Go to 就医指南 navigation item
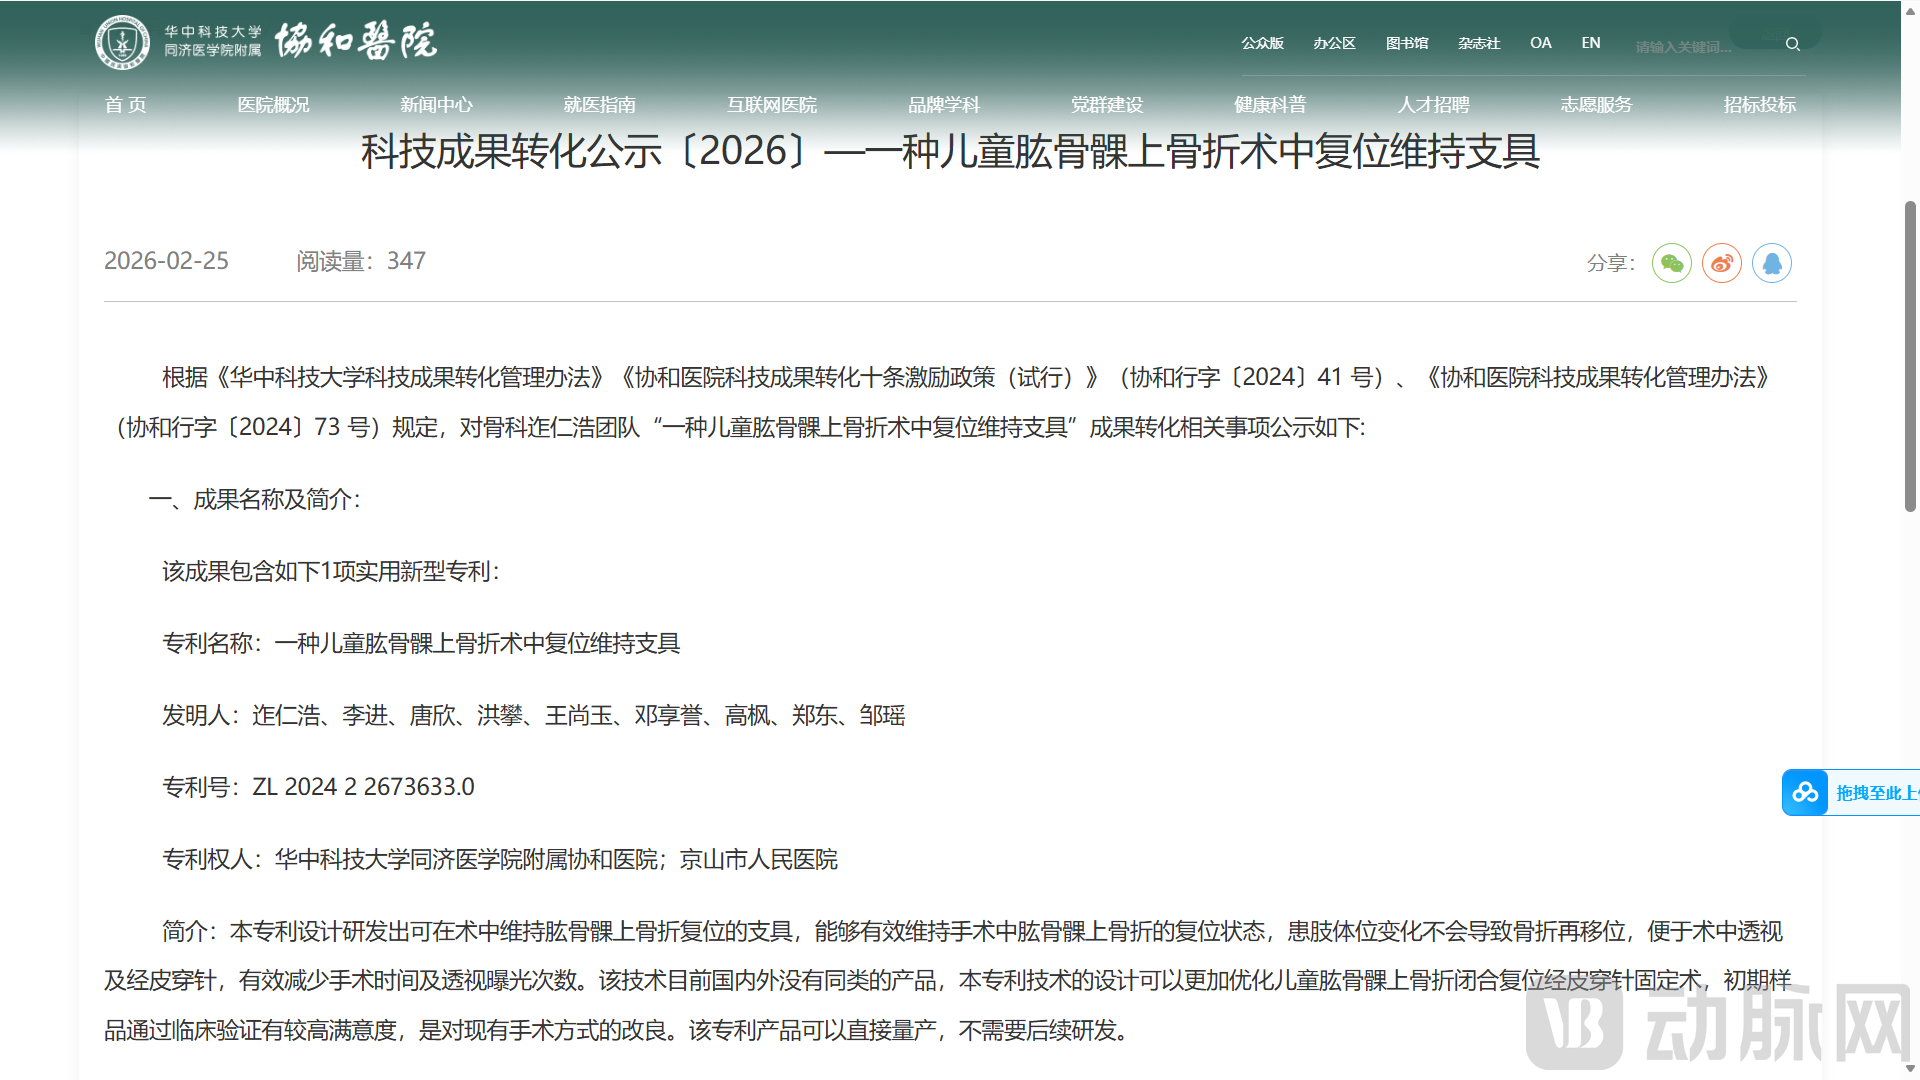1920x1080 pixels. pos(599,105)
